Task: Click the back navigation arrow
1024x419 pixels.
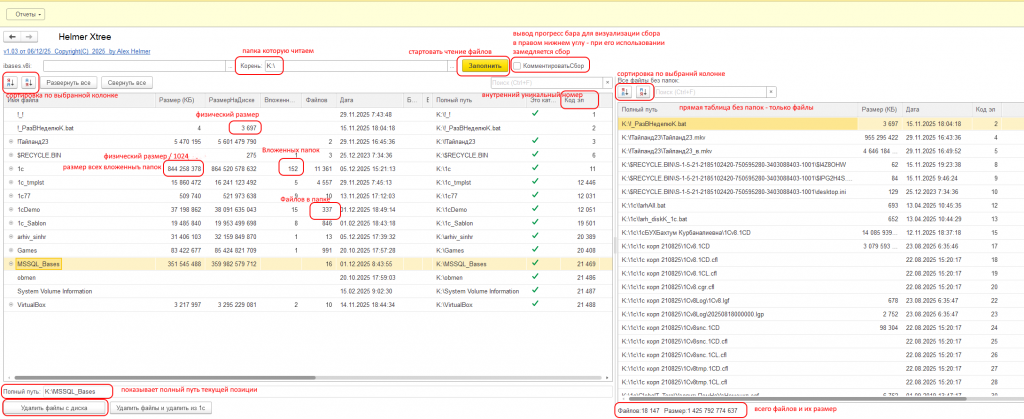Action: (x=12, y=36)
